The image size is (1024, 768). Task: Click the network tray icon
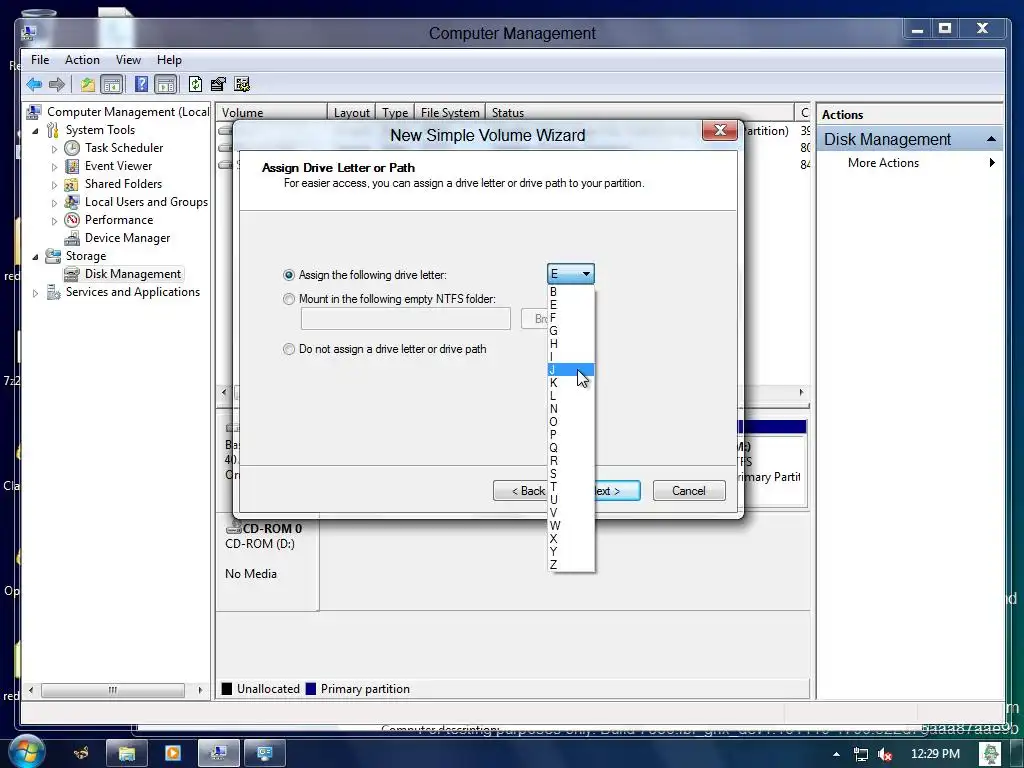click(861, 754)
